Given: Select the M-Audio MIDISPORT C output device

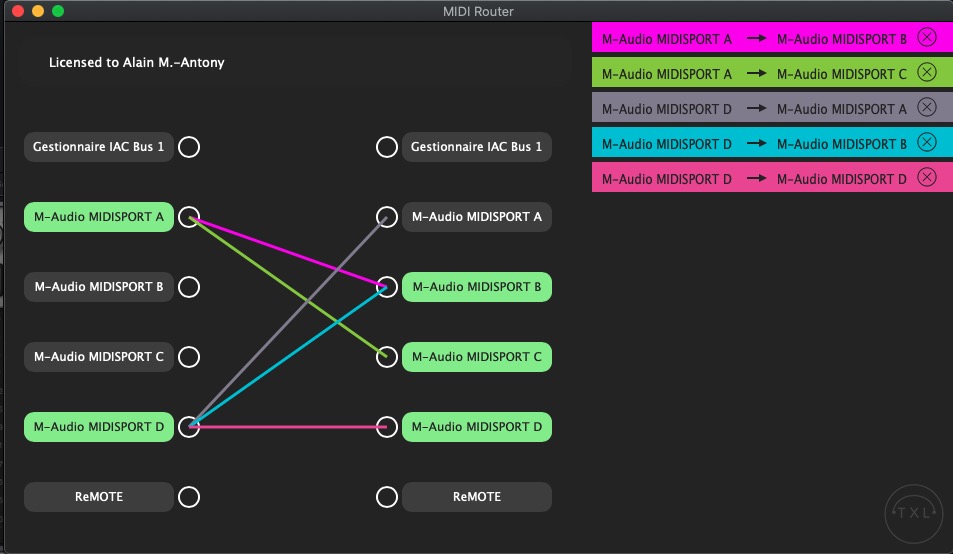Looking at the screenshot, I should coord(476,357).
